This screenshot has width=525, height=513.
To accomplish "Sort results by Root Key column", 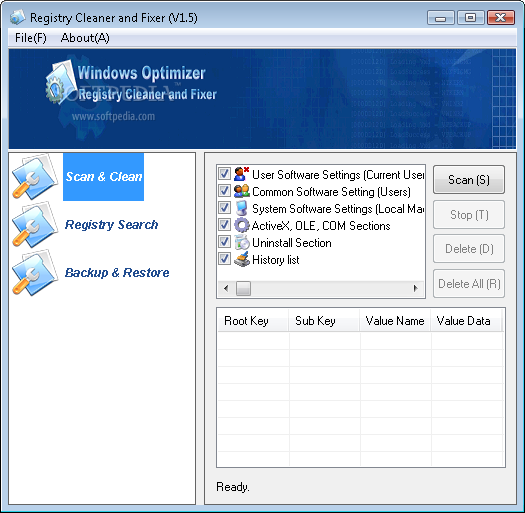I will [253, 321].
